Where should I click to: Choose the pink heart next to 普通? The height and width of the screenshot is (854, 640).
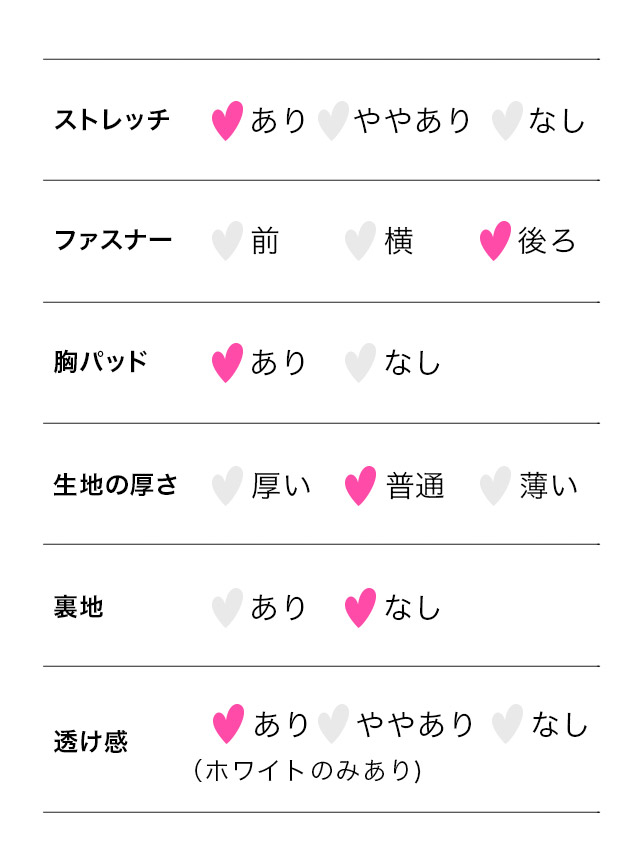(360, 486)
